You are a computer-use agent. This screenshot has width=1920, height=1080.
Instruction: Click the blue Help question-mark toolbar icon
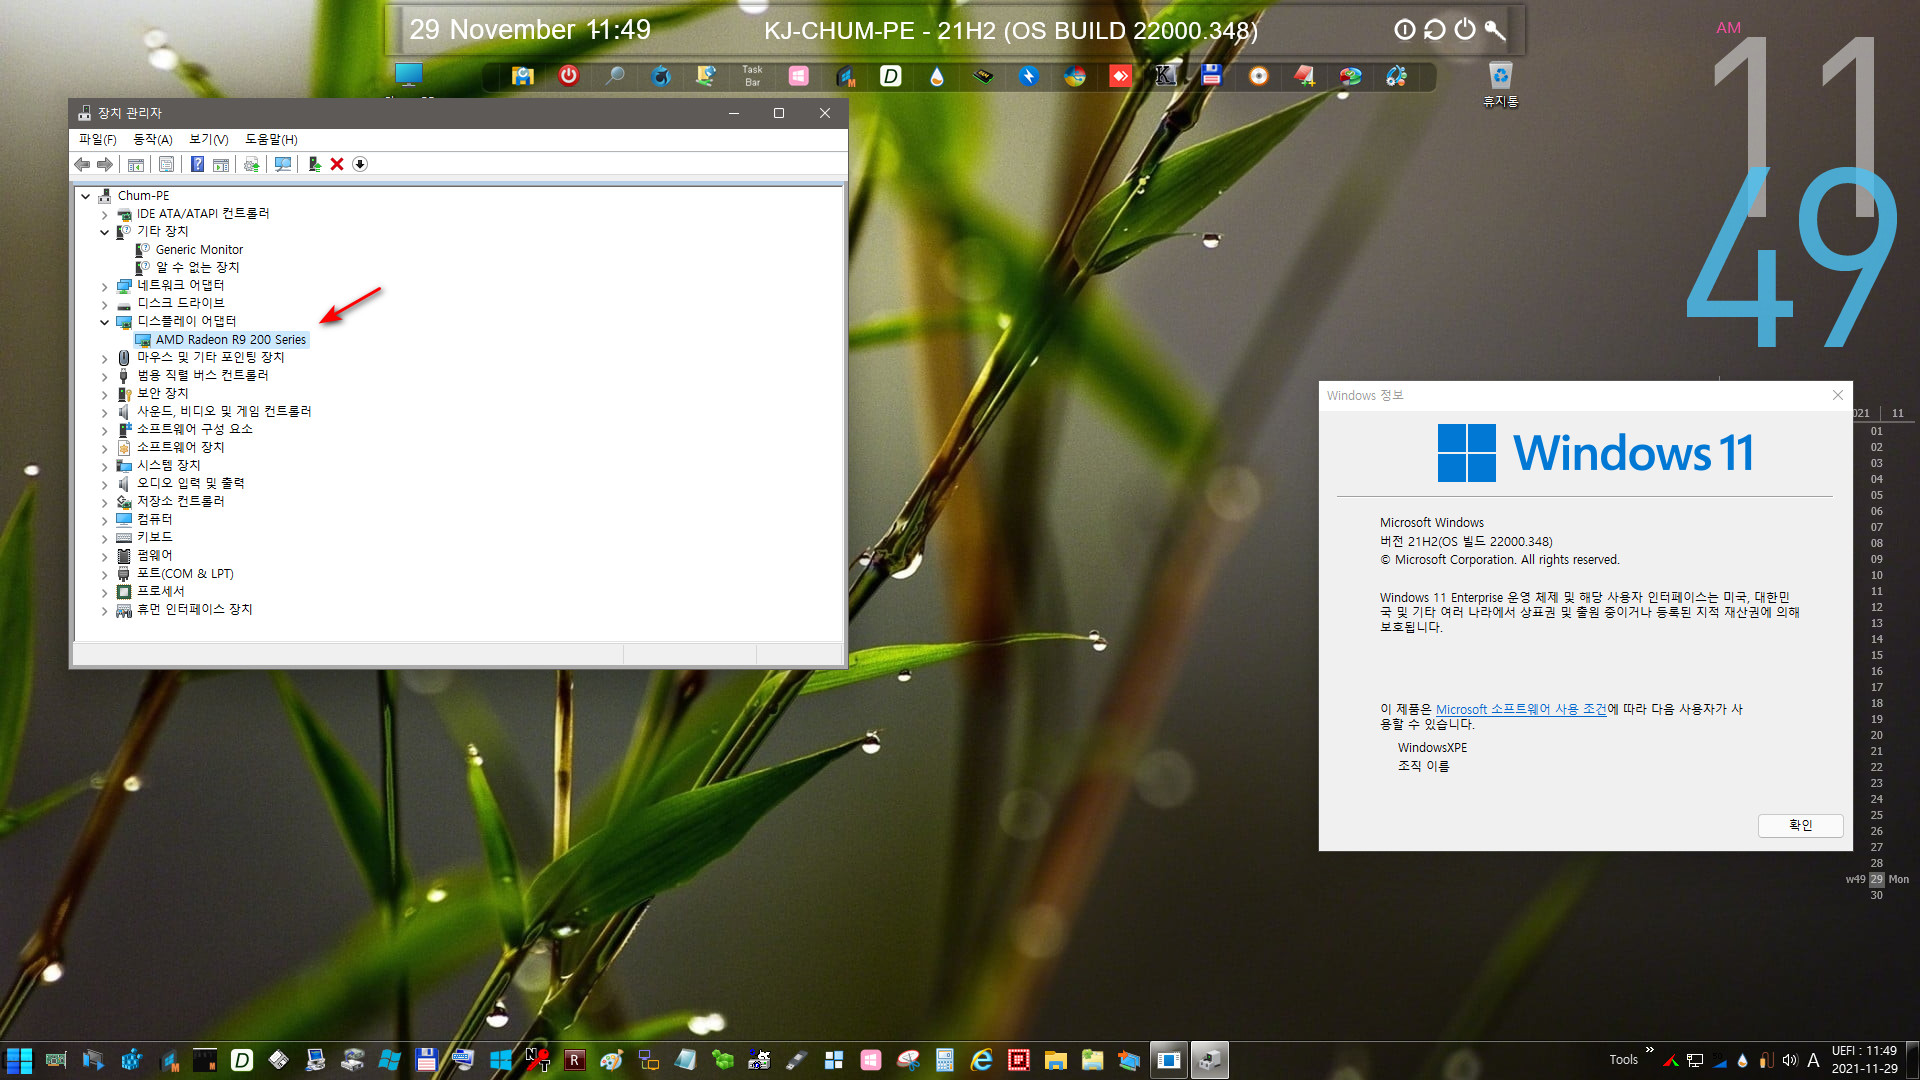tap(197, 164)
